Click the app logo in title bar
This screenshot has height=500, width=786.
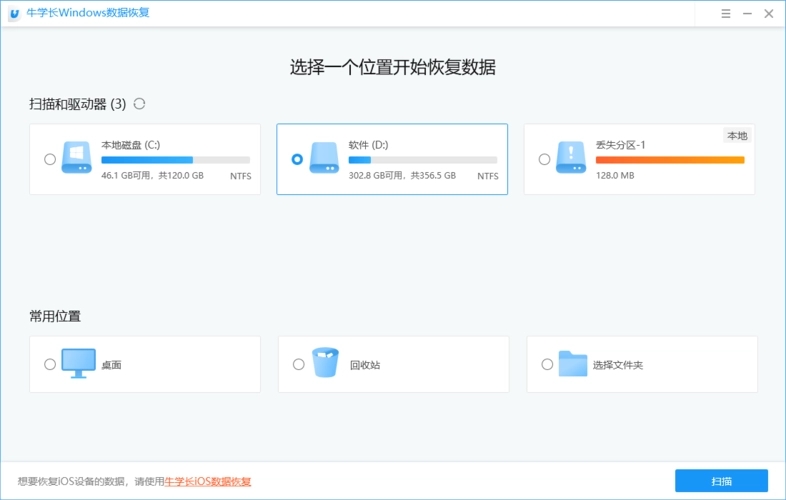(x=14, y=14)
